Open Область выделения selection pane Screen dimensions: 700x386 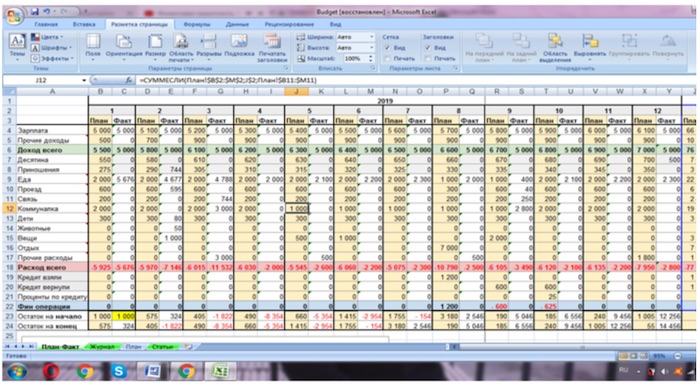tap(555, 47)
